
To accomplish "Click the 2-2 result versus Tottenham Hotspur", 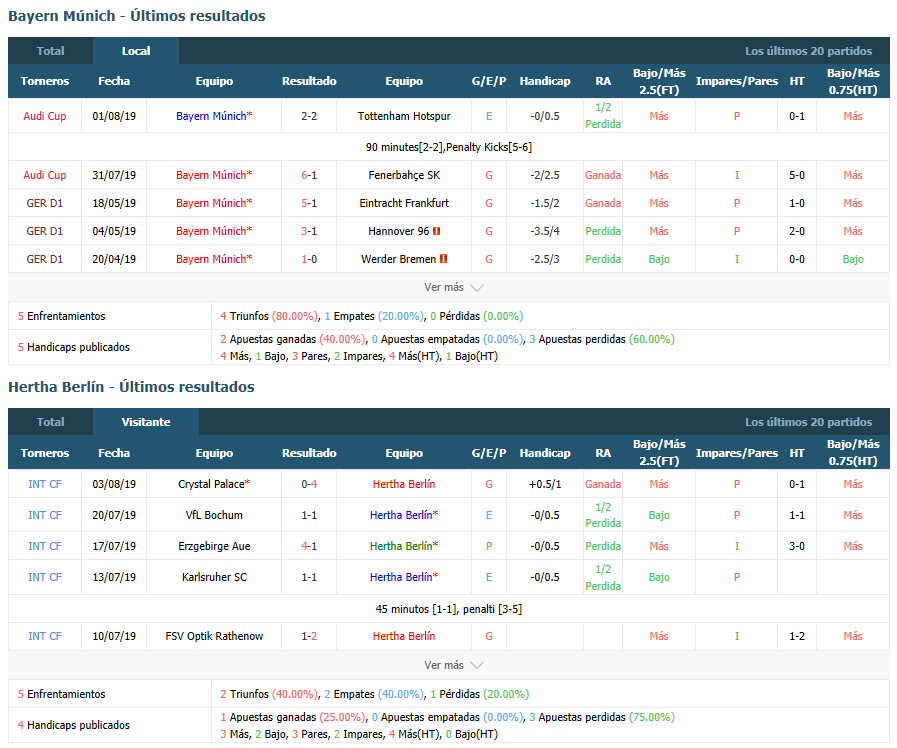I will 309,116.
